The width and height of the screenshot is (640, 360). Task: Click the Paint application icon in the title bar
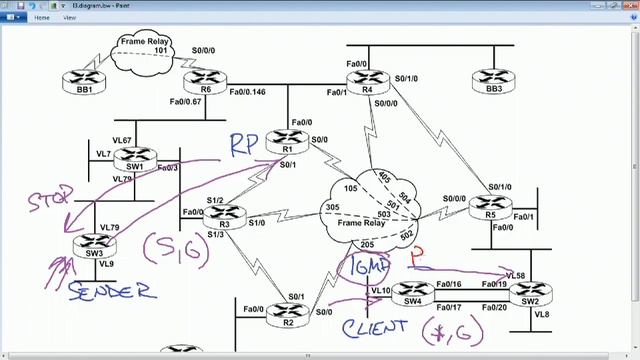pyautogui.click(x=5, y=6)
